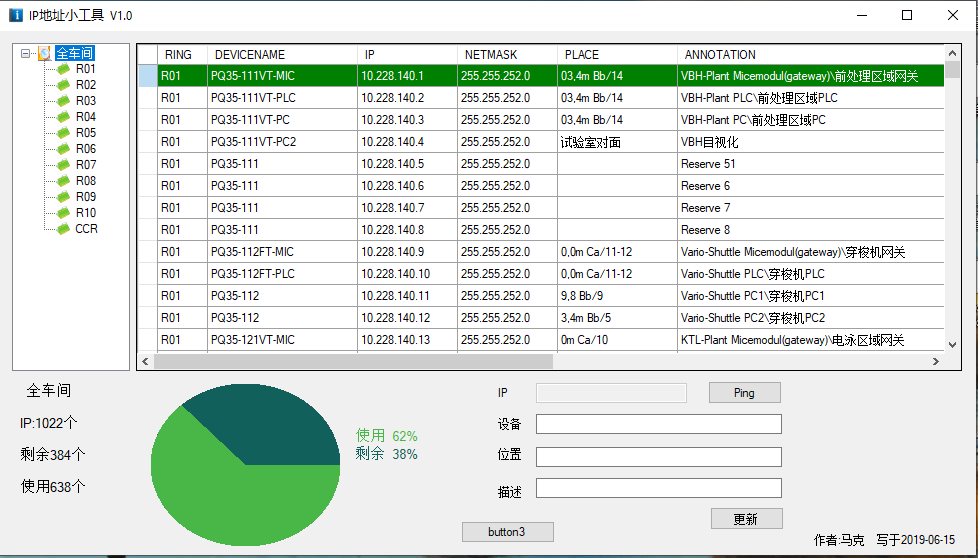The image size is (978, 558).
Task: Sort by the IP column header
Action: (x=407, y=54)
